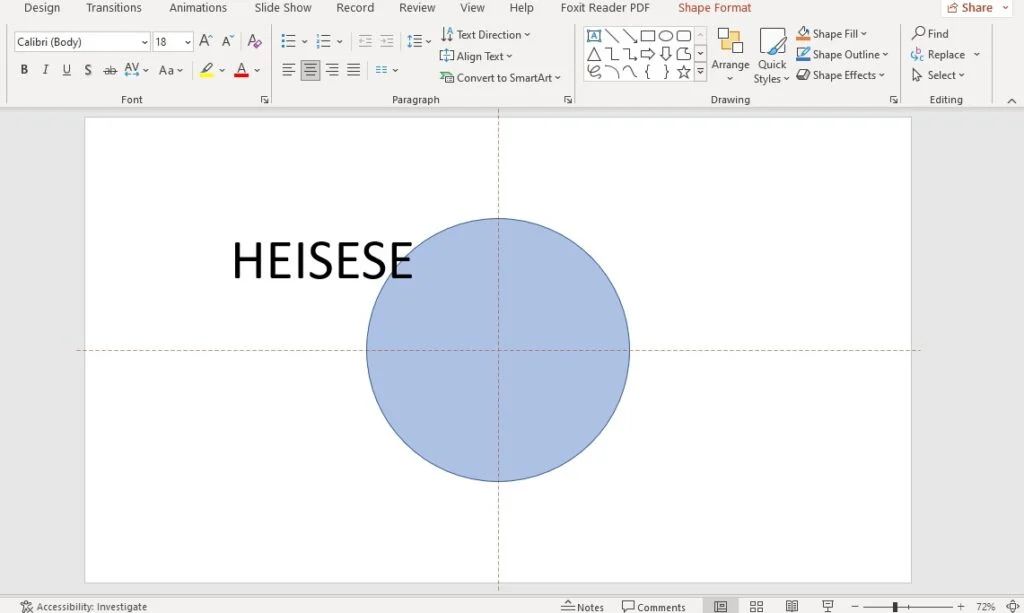Open the Comments pane
This screenshot has width=1024, height=613.
tap(654, 606)
